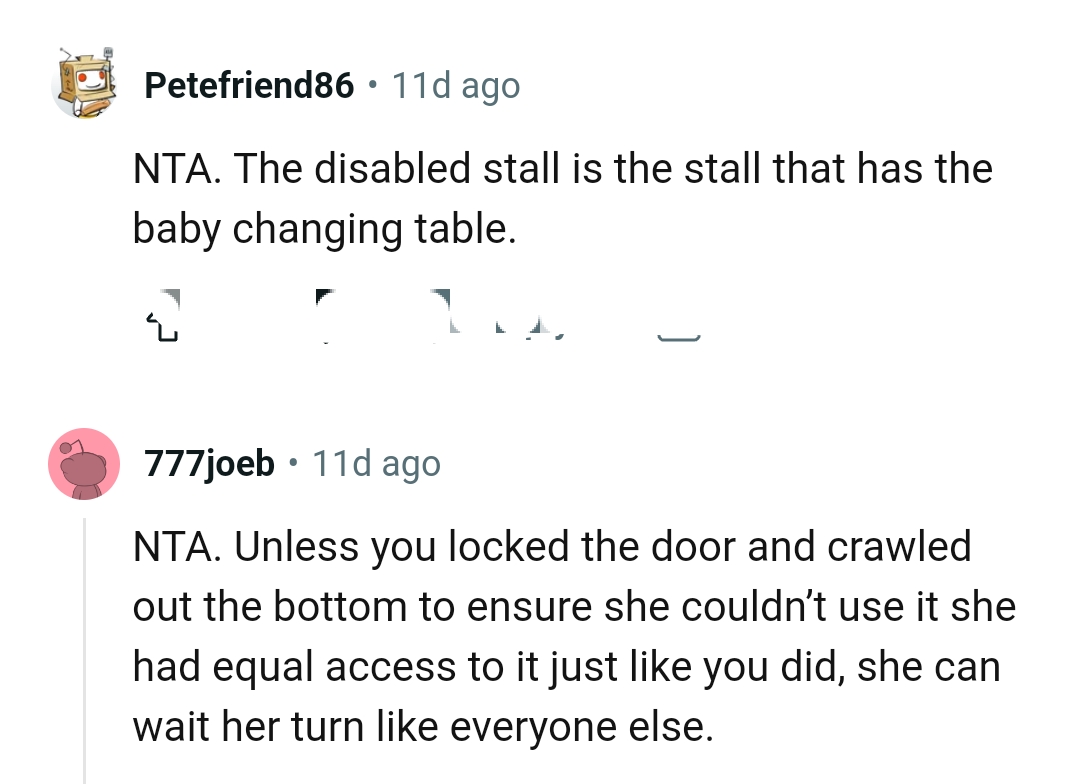Screen dimensions: 1080x784
Task: Click 777joeb's red Snoo avatar
Action: point(85,463)
